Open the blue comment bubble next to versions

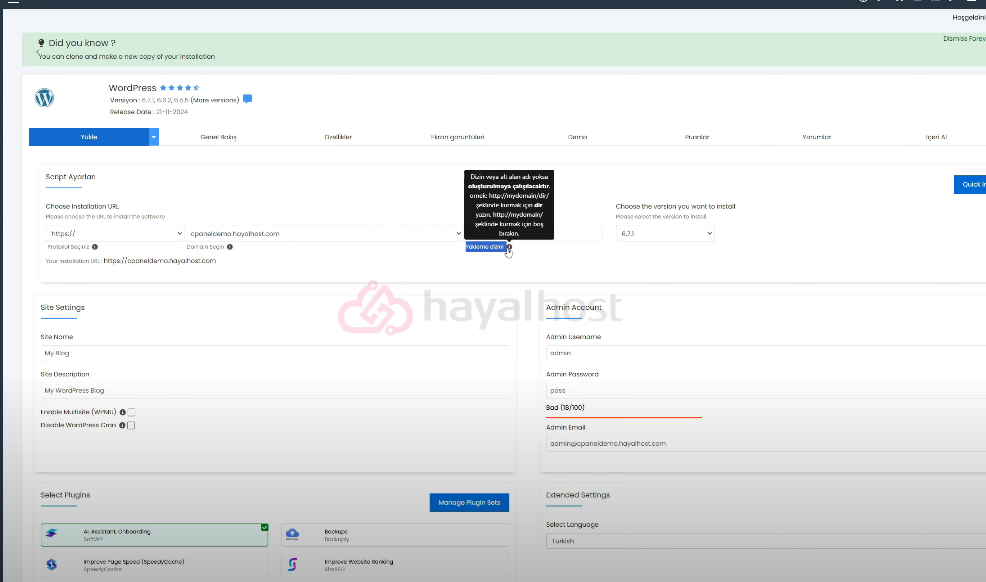[248, 99]
